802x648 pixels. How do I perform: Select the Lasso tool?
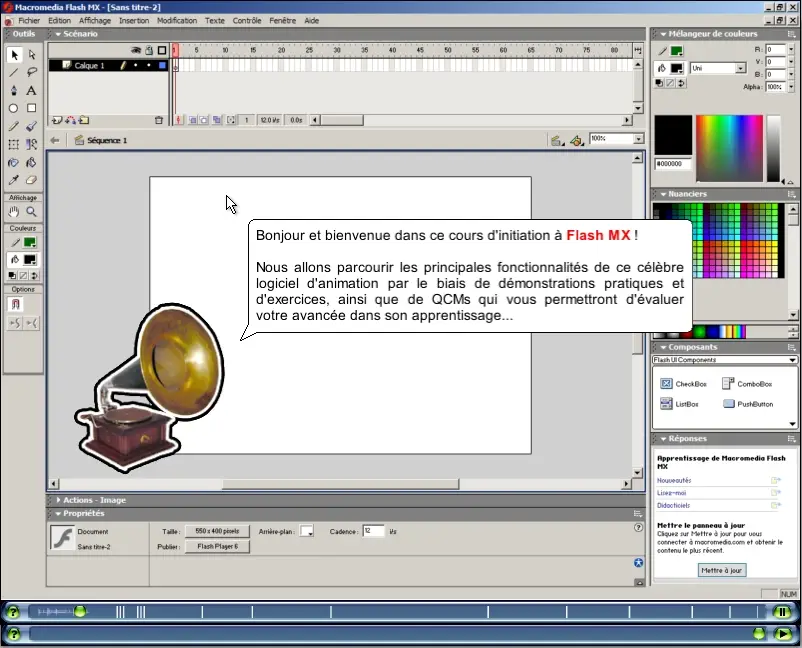[32, 73]
